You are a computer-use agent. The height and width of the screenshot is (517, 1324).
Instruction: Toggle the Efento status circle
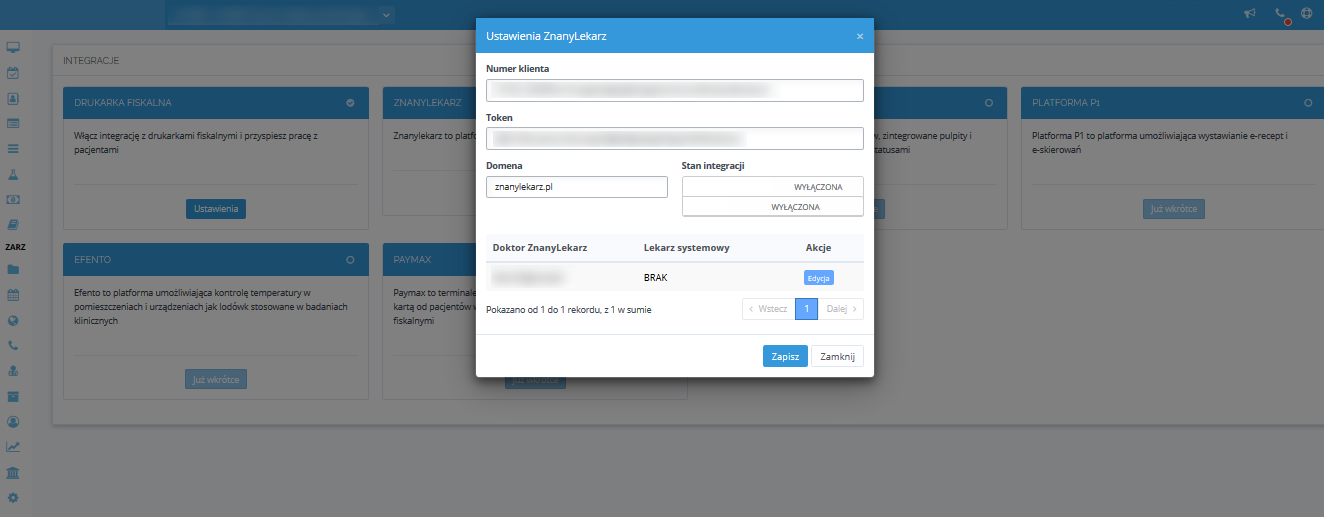coord(350,259)
